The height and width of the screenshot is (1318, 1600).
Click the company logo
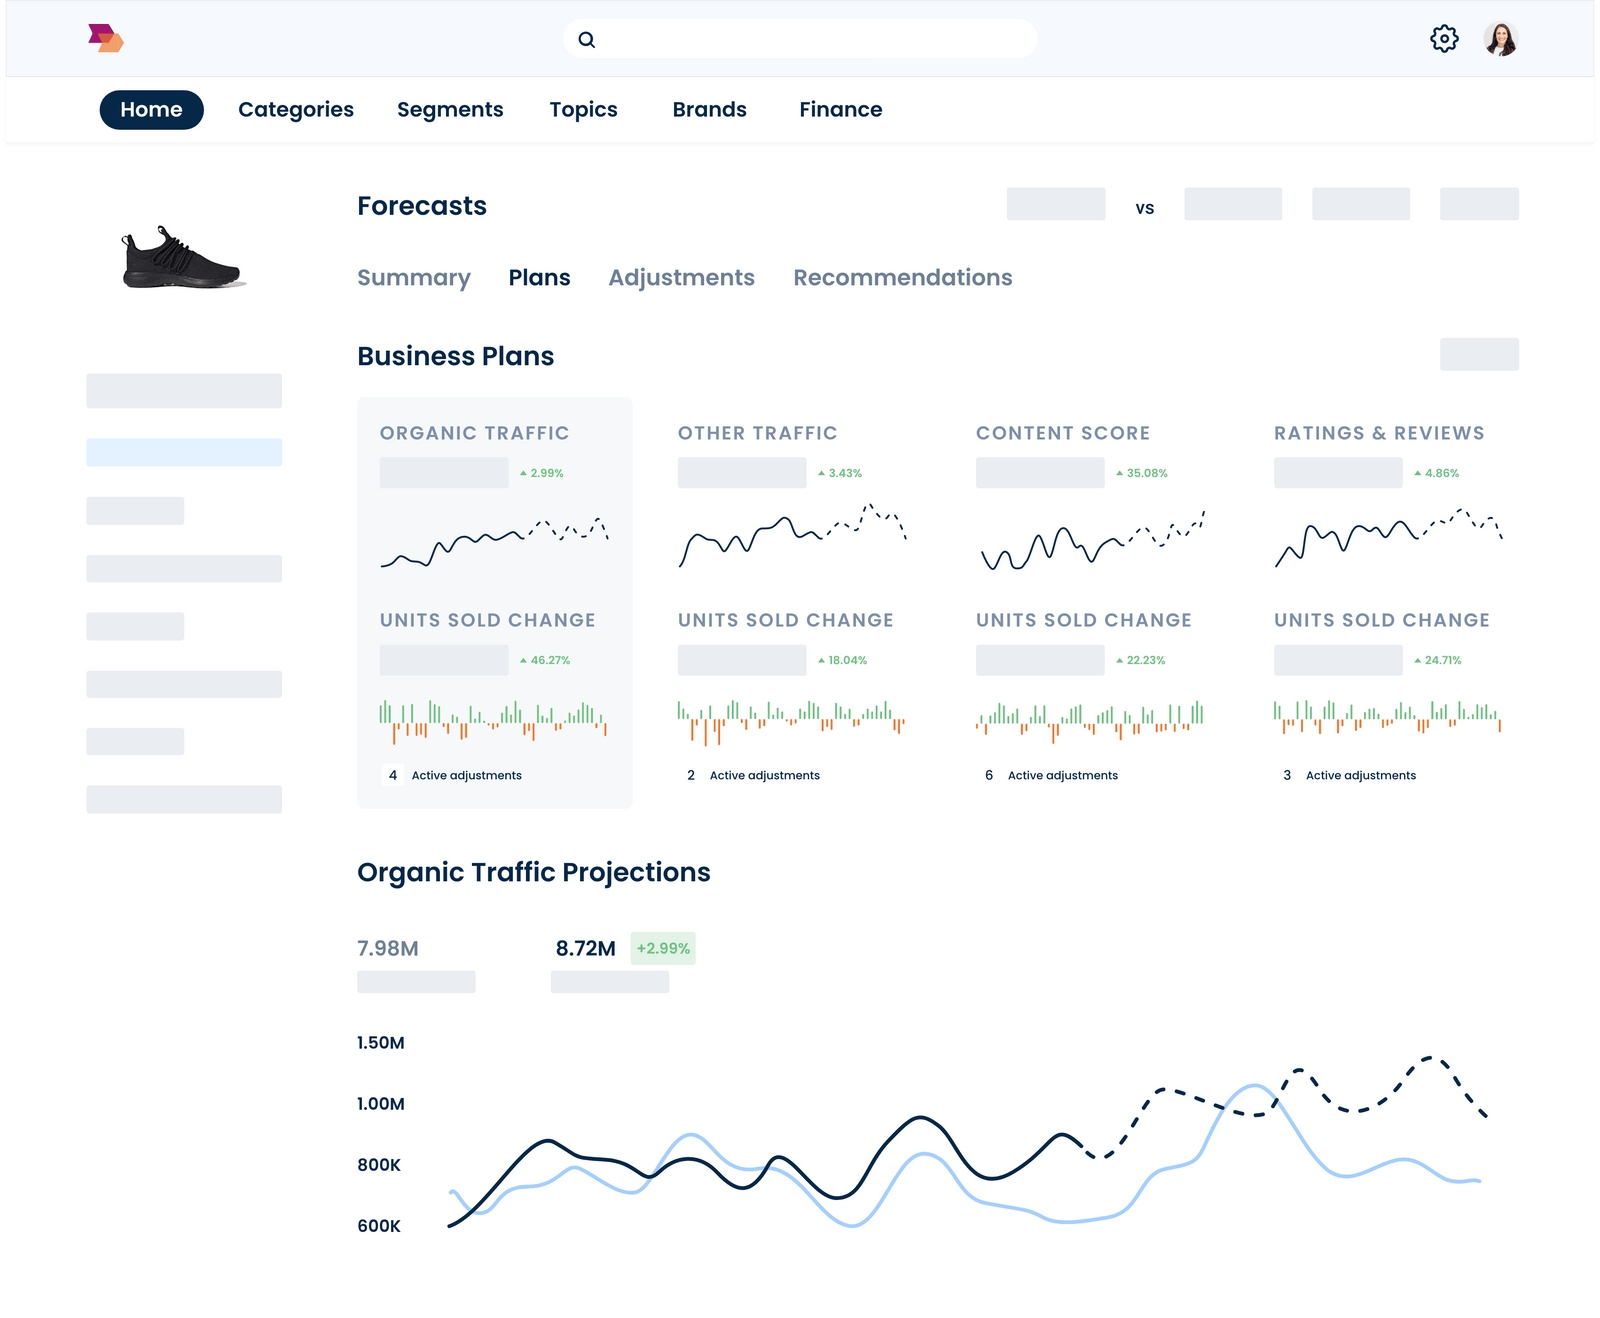pos(105,39)
